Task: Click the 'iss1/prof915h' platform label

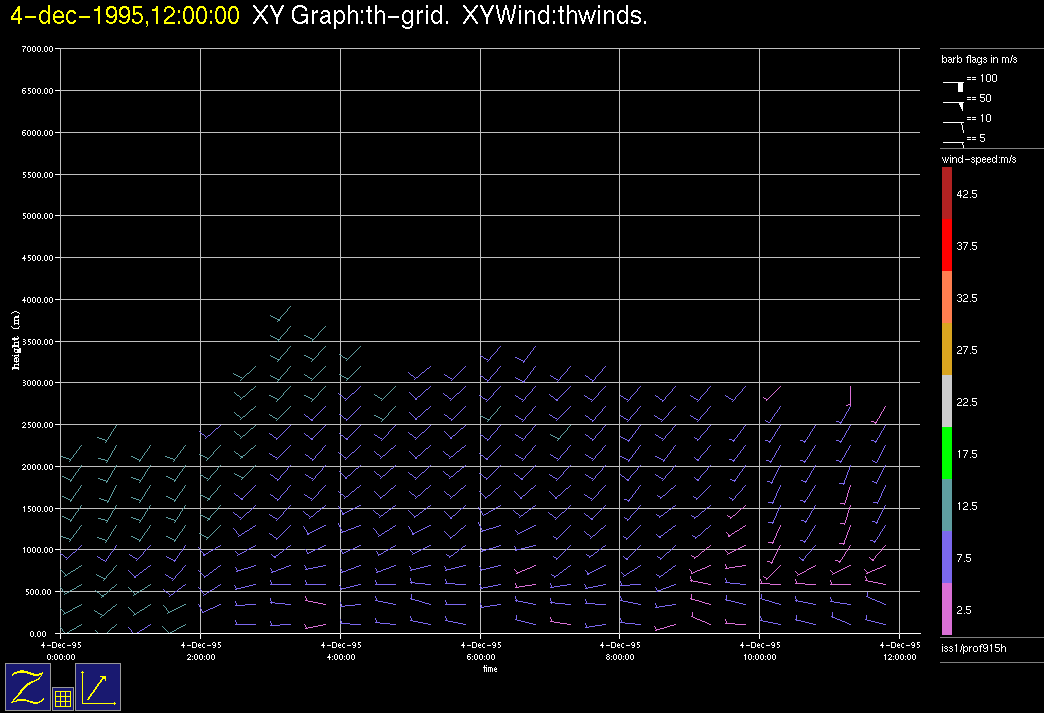Action: [x=974, y=650]
